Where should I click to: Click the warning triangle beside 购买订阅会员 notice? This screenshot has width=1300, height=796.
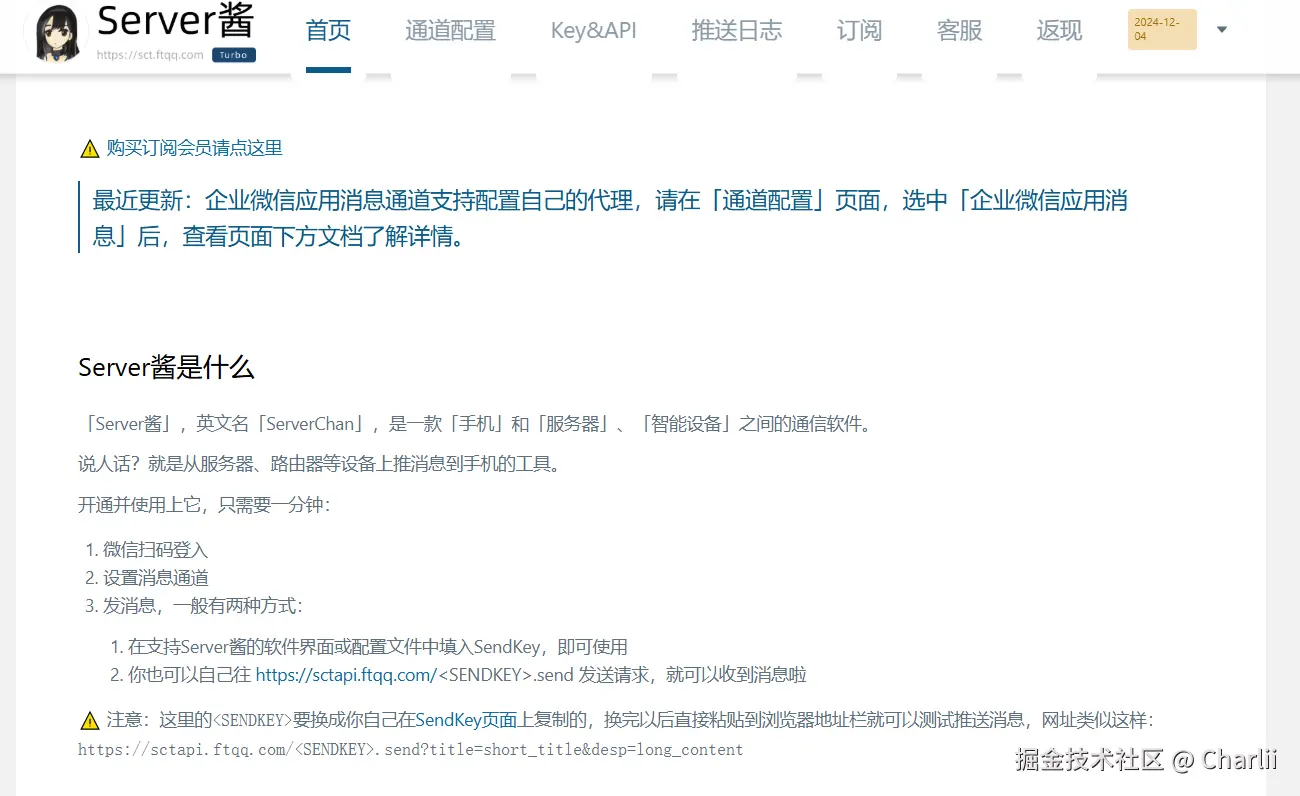89,148
